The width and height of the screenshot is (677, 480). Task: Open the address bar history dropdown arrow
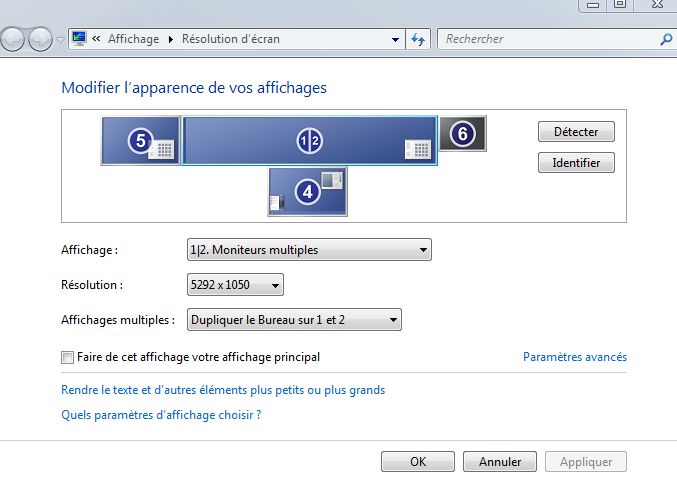pyautogui.click(x=395, y=39)
